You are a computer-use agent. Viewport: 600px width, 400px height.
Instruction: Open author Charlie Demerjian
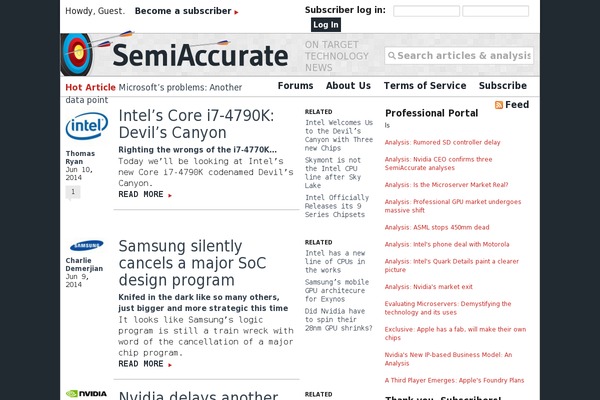coord(84,264)
